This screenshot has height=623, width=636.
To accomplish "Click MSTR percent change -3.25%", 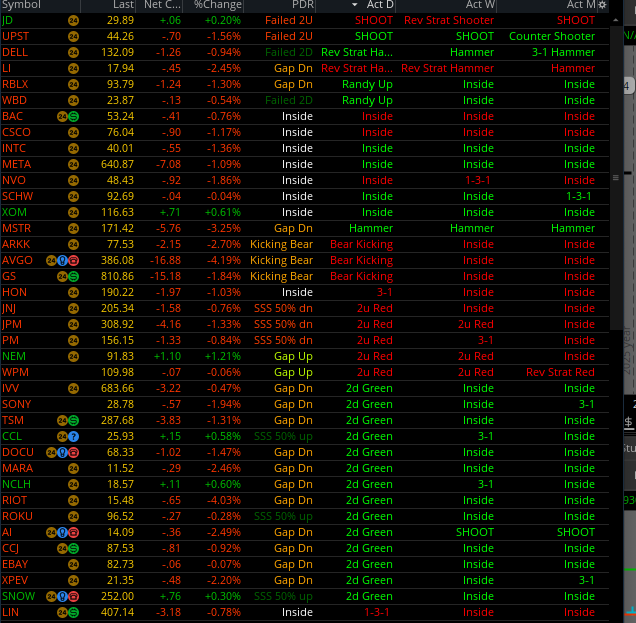I will [x=224, y=229].
